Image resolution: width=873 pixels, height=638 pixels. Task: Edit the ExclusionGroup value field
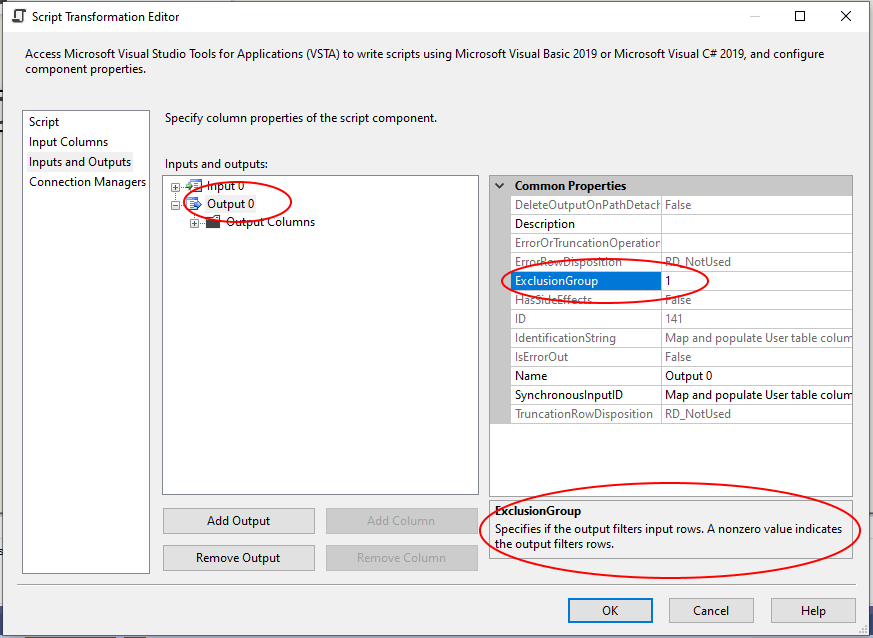point(757,281)
